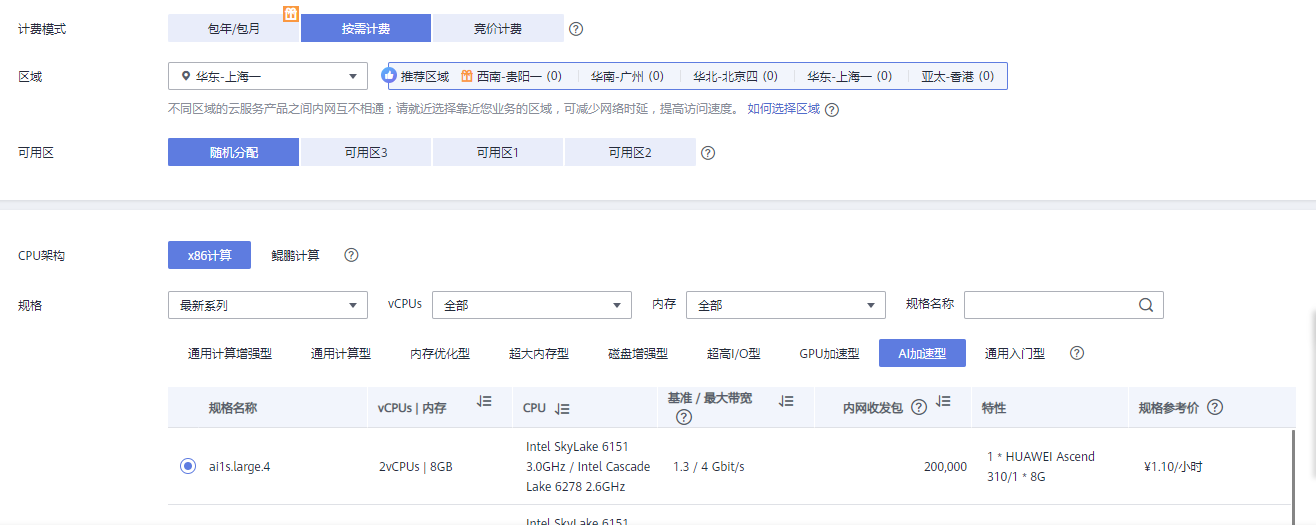Click the ai1s.large.4 spec name
Screen dimensions: 1316x525
pyautogui.click(x=239, y=466)
